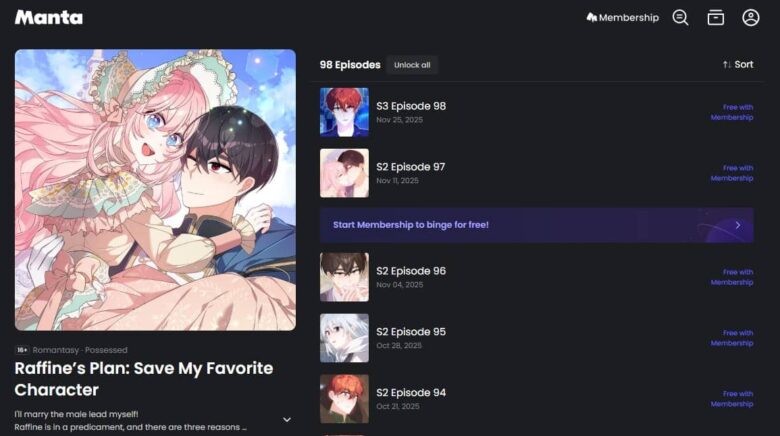Open the user profile icon

751,18
